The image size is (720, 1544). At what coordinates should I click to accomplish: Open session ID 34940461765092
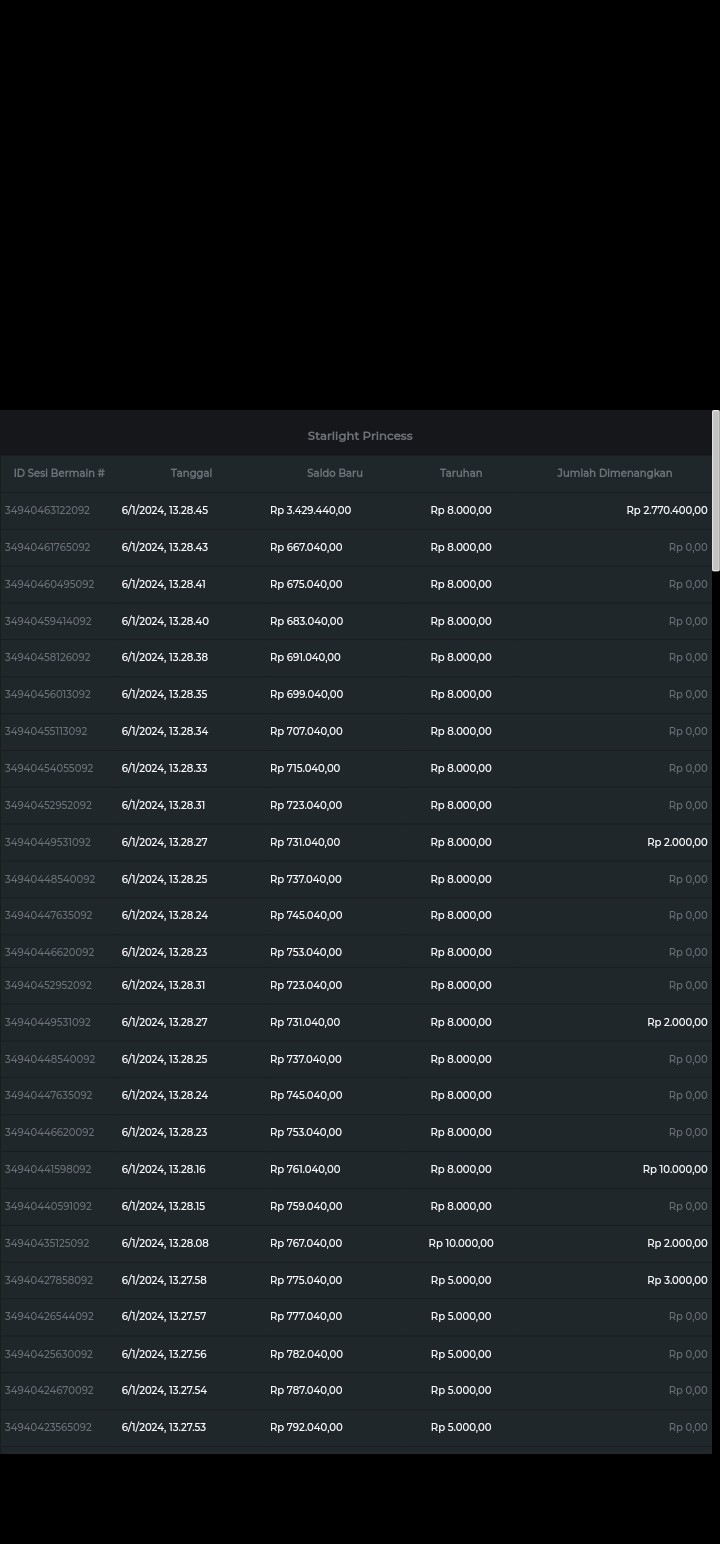47,547
